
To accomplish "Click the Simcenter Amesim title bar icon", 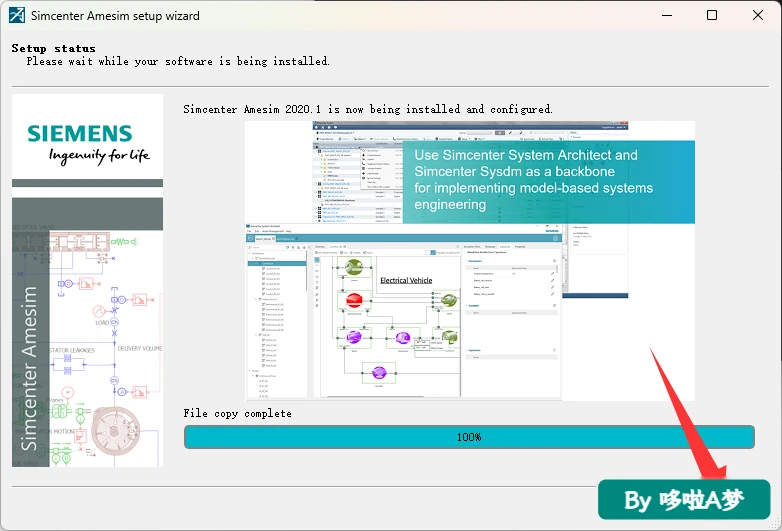I will point(16,15).
